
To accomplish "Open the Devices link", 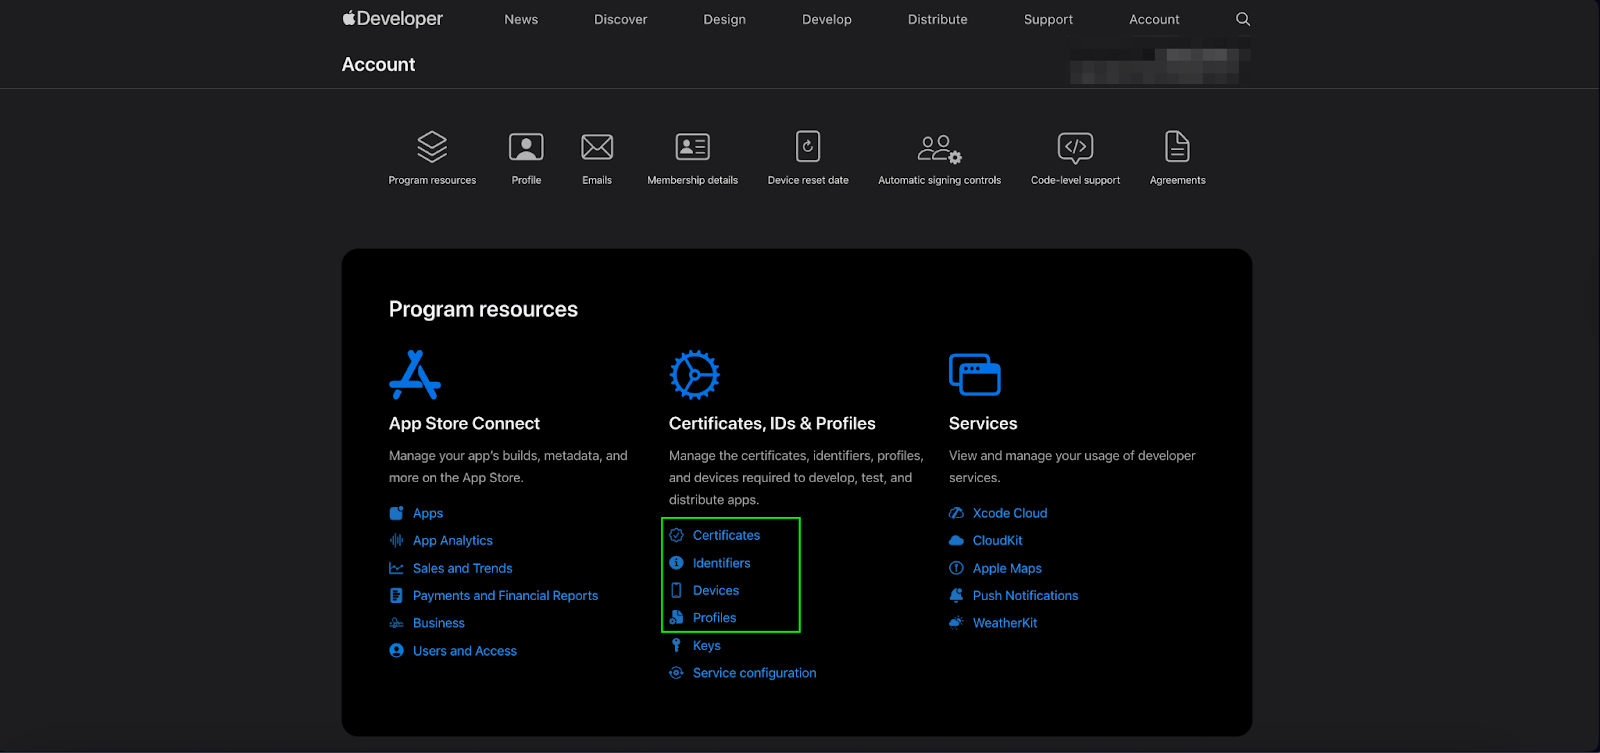I will (x=716, y=590).
